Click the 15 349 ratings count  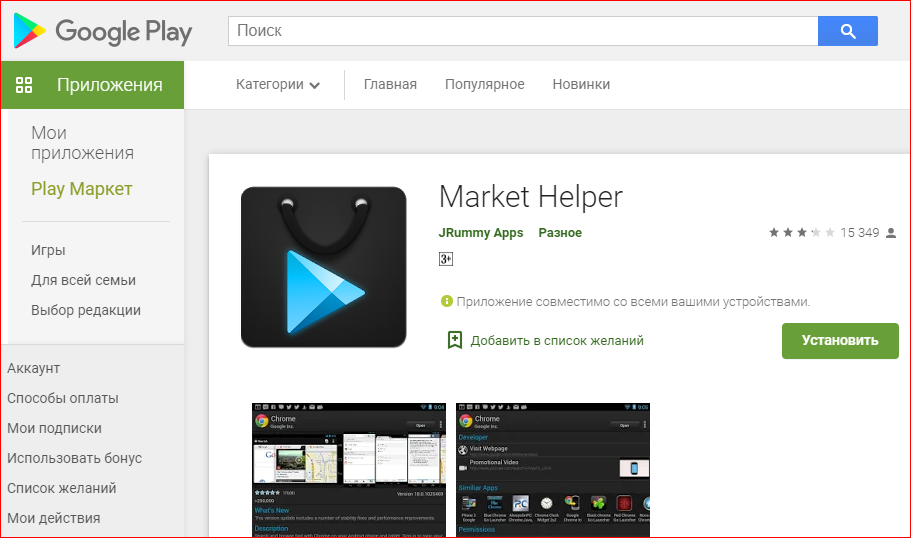pyautogui.click(x=860, y=232)
